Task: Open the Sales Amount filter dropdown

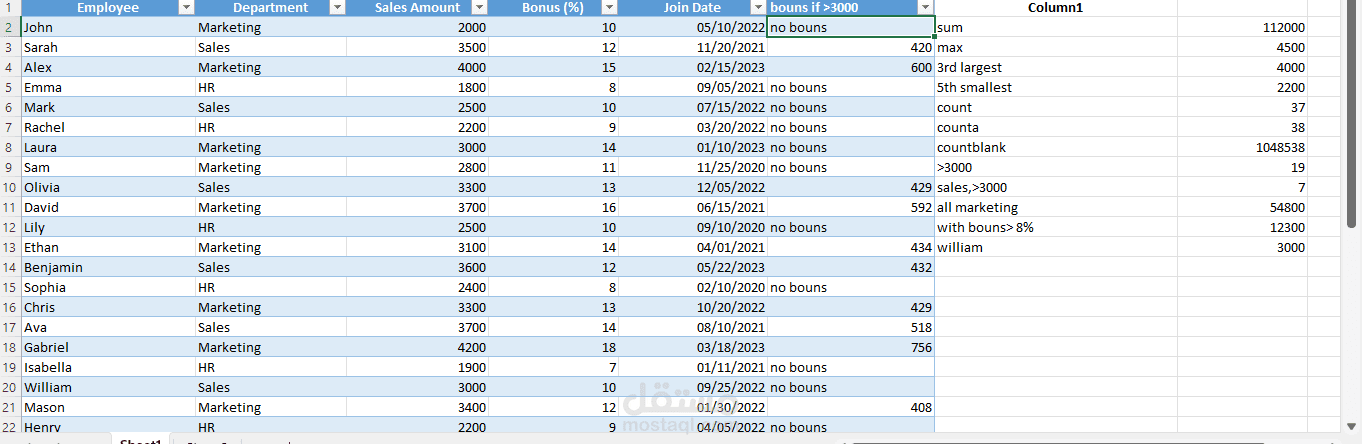Action: (479, 7)
